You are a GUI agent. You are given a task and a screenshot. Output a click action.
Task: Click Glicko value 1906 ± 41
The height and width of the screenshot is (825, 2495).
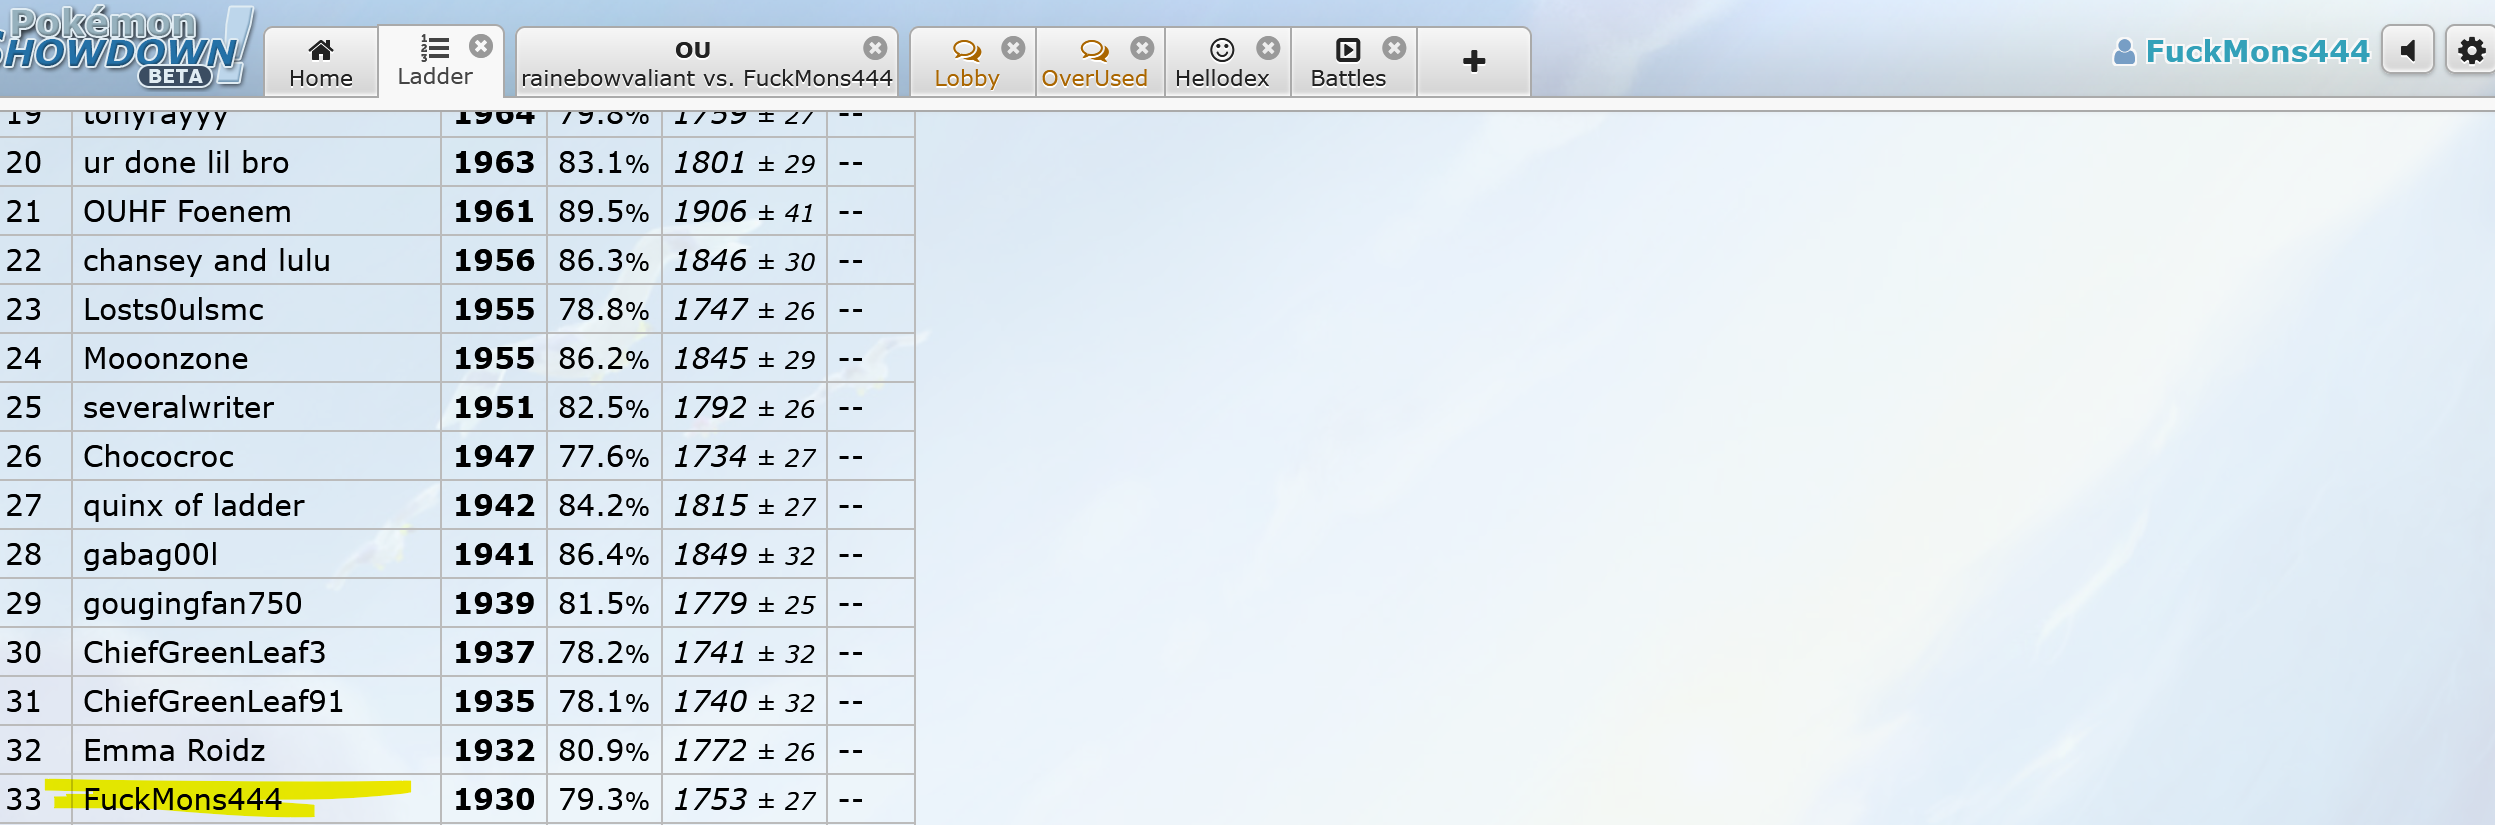pos(744,211)
